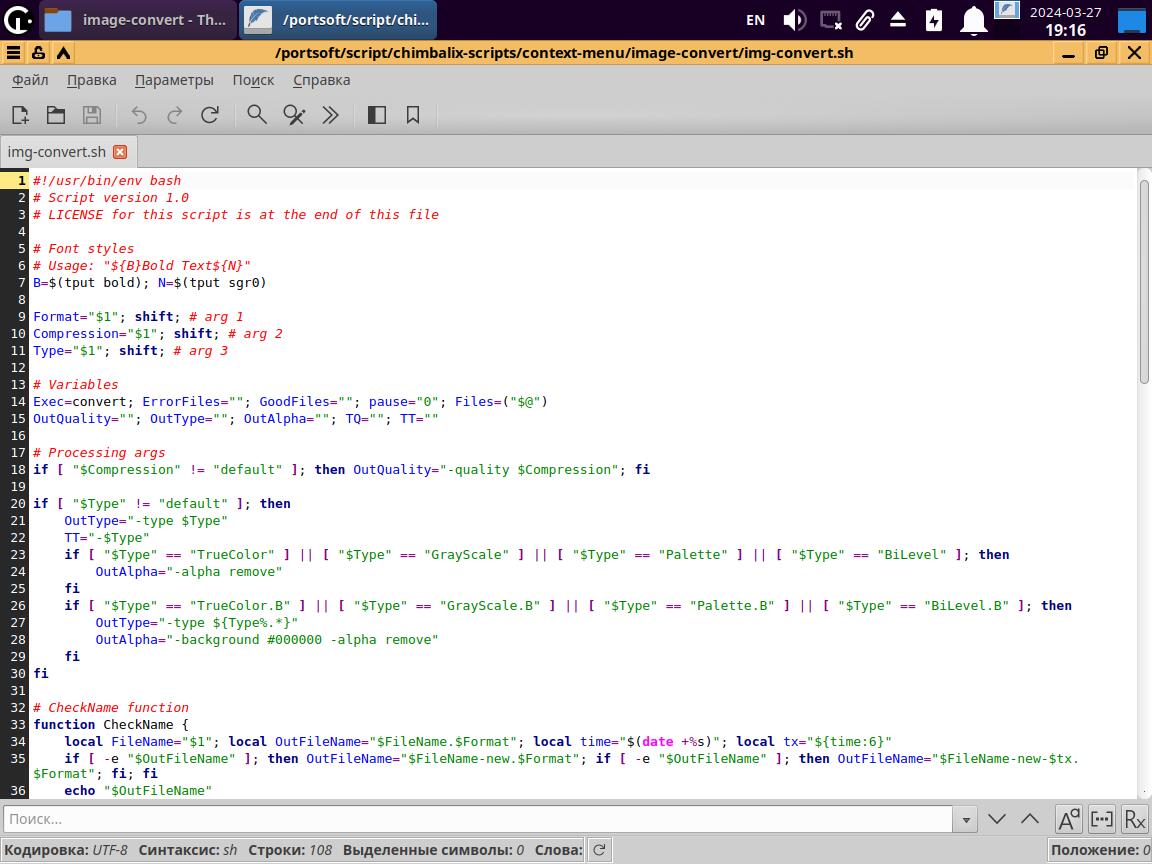Image resolution: width=1152 pixels, height=864 pixels.
Task: Open Replace using the magnifier-with-pencil icon
Action: point(294,115)
